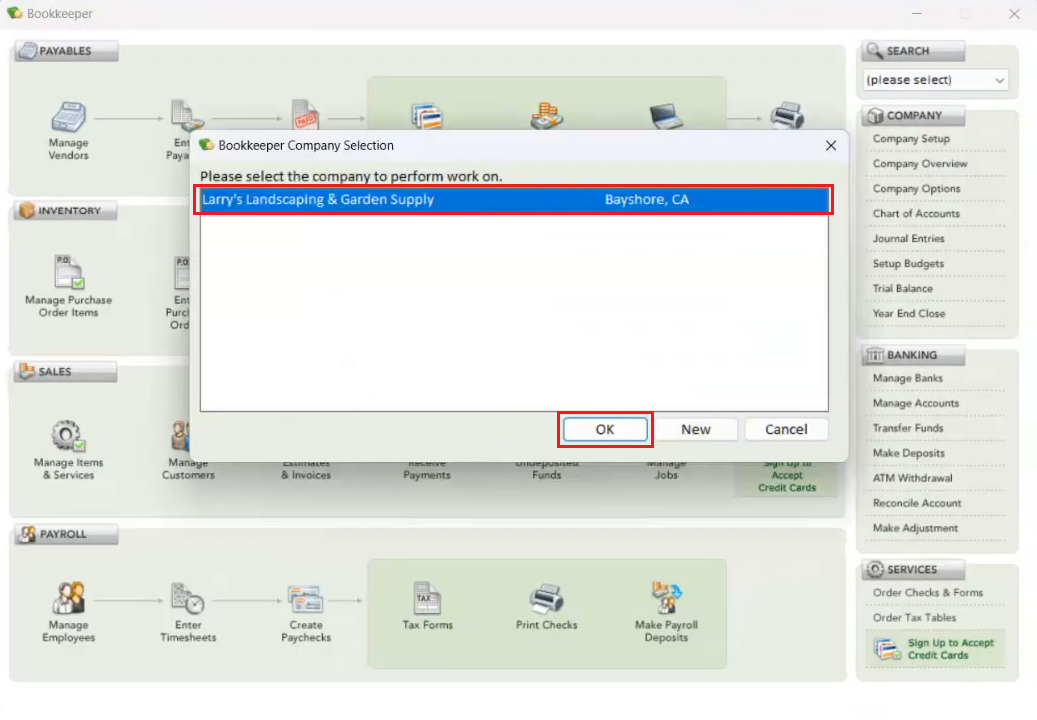Click Estimates & Invoices label
This screenshot has height=720, width=1037.
coord(306,469)
